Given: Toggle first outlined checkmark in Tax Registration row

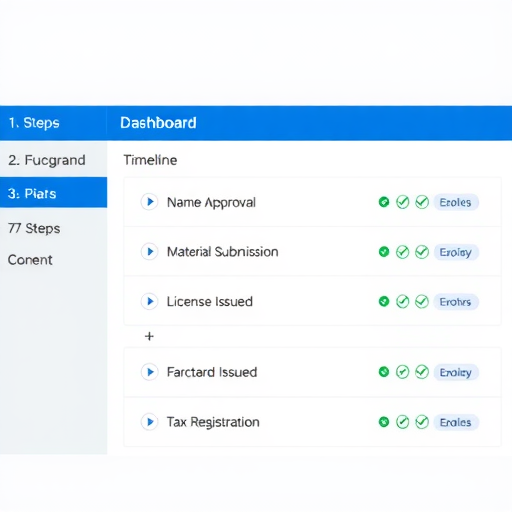Looking at the screenshot, I should (403, 422).
